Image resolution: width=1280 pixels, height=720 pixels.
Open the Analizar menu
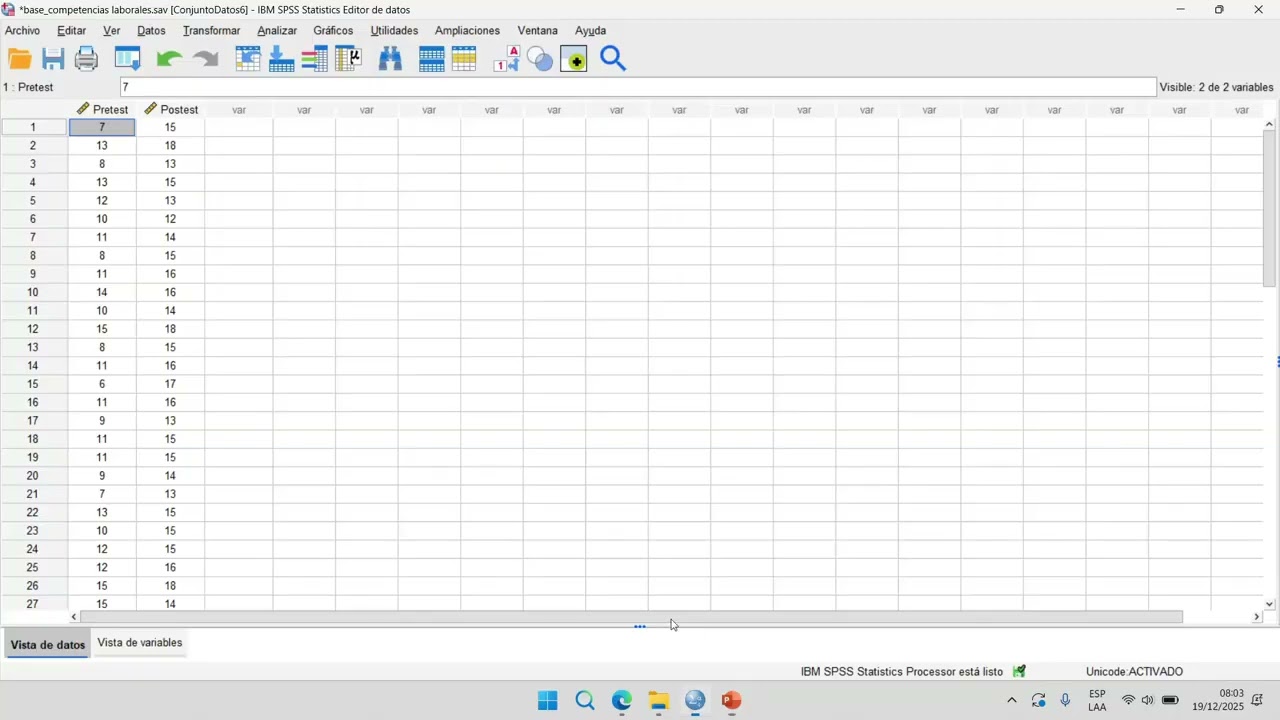click(x=277, y=30)
